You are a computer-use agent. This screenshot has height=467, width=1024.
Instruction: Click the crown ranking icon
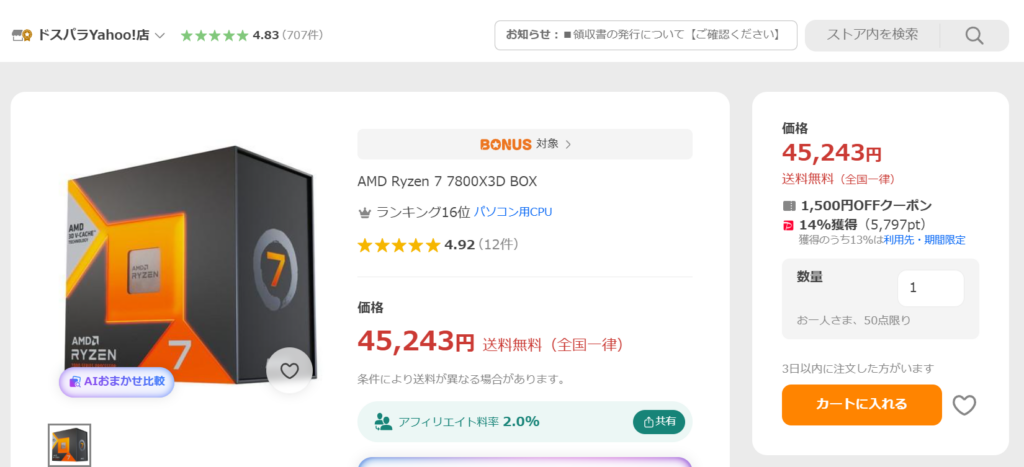(365, 212)
